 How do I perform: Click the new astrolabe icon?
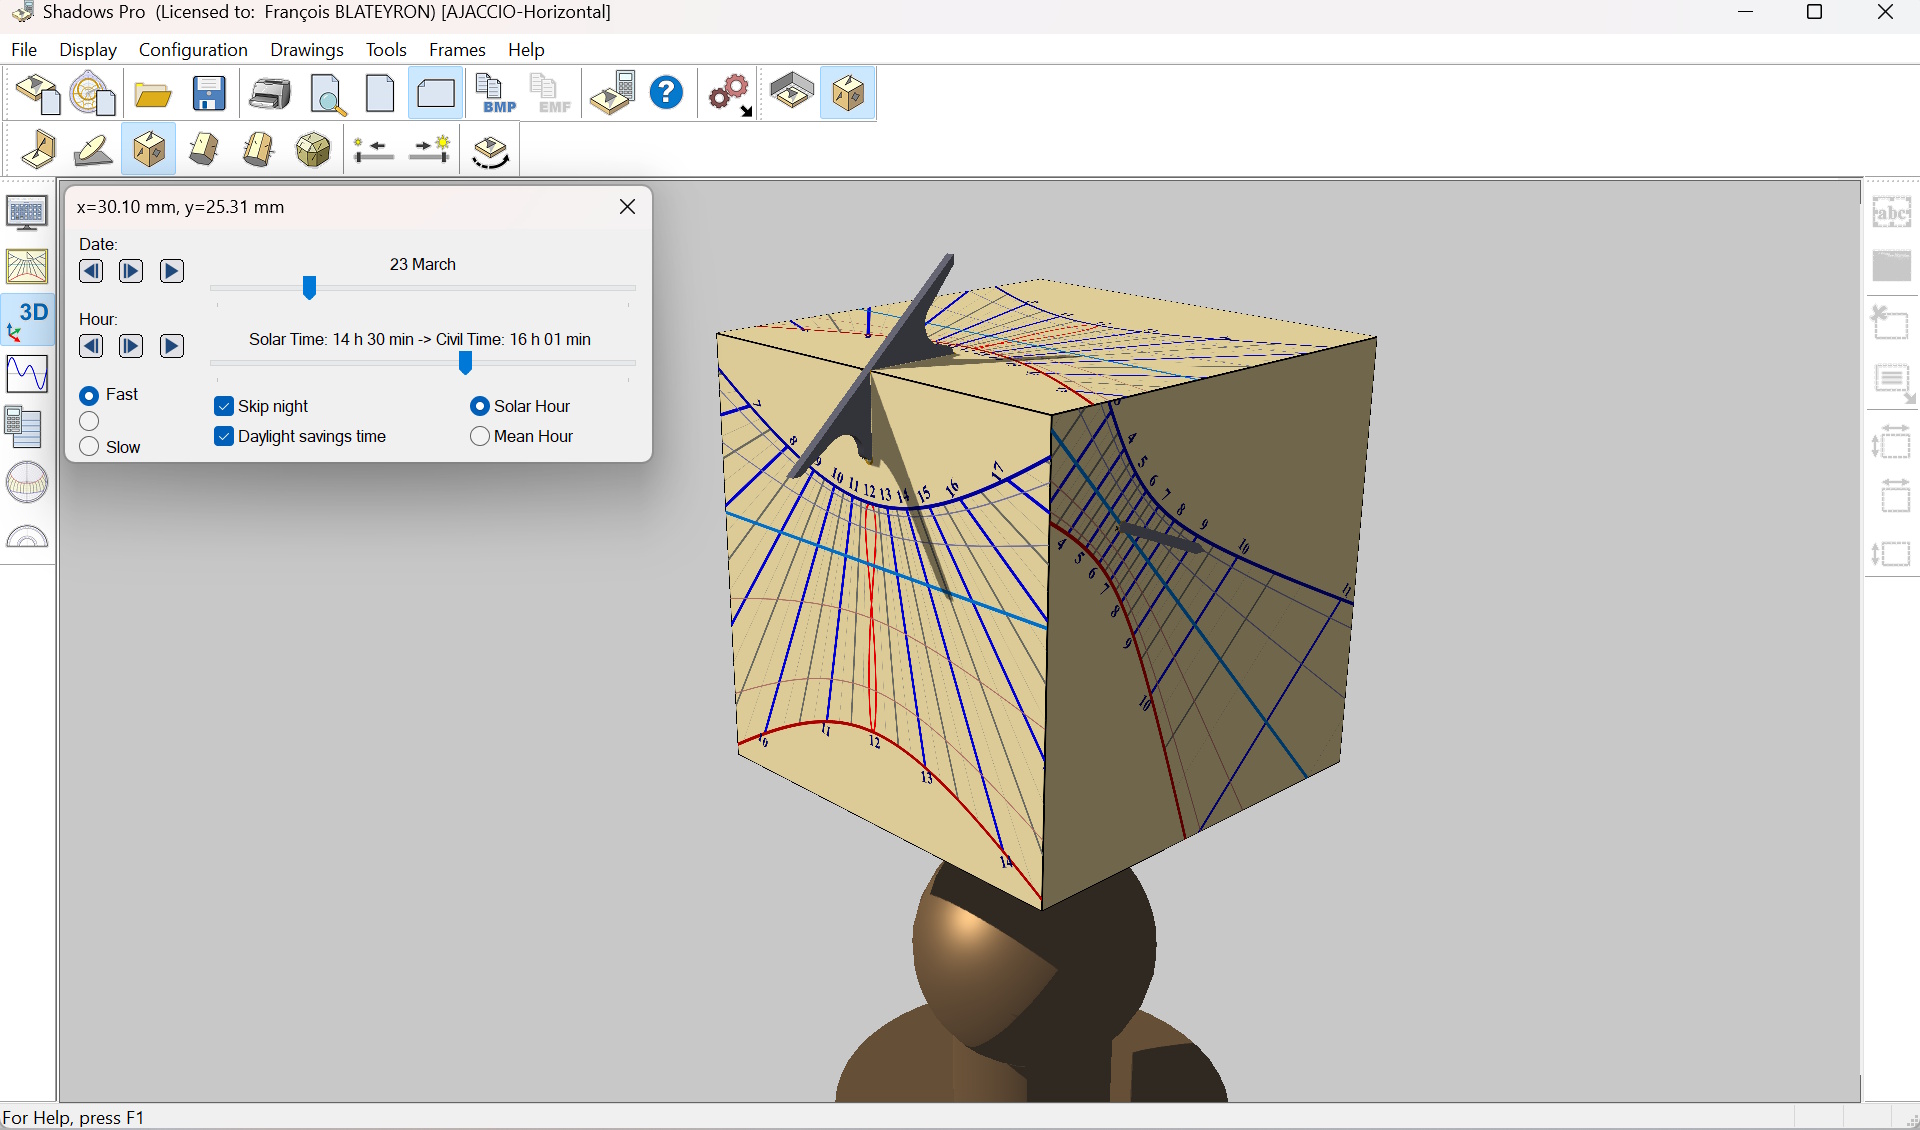pos(93,94)
